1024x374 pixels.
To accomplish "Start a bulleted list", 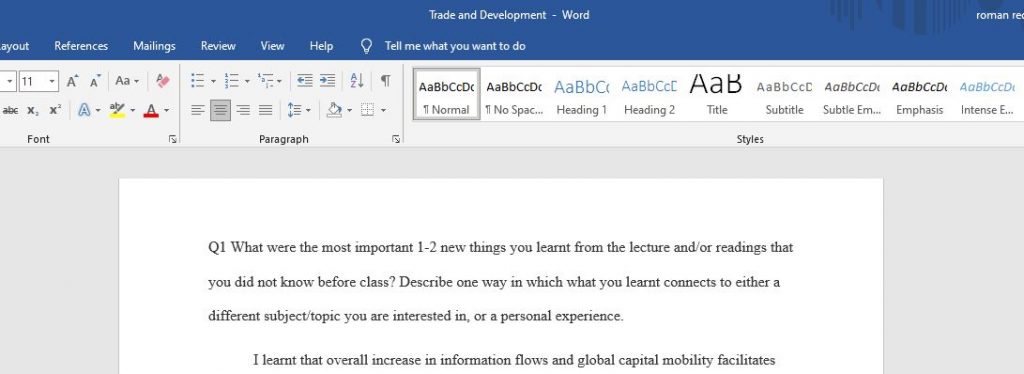I will 198,81.
